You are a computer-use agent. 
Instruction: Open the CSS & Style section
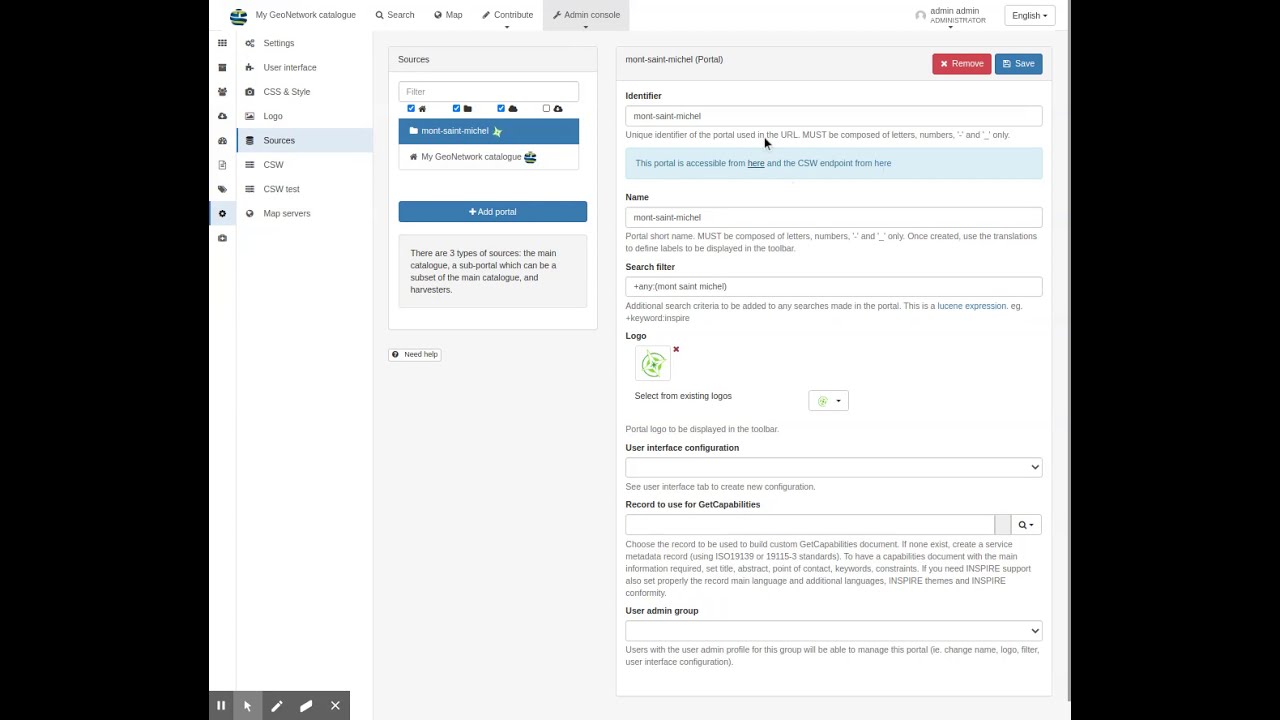287,92
